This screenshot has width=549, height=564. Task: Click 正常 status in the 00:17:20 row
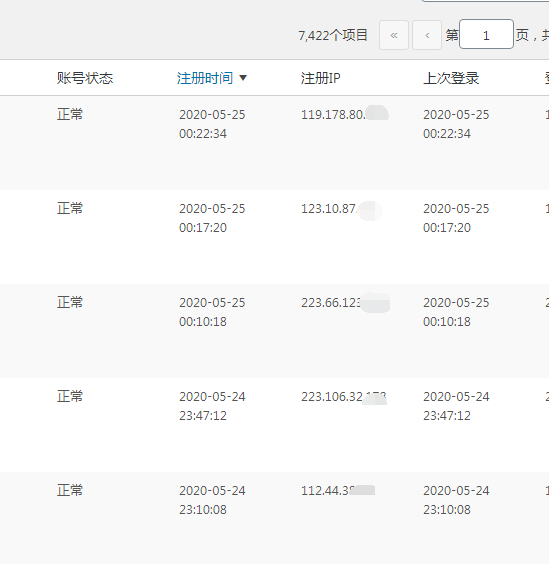tap(70, 208)
